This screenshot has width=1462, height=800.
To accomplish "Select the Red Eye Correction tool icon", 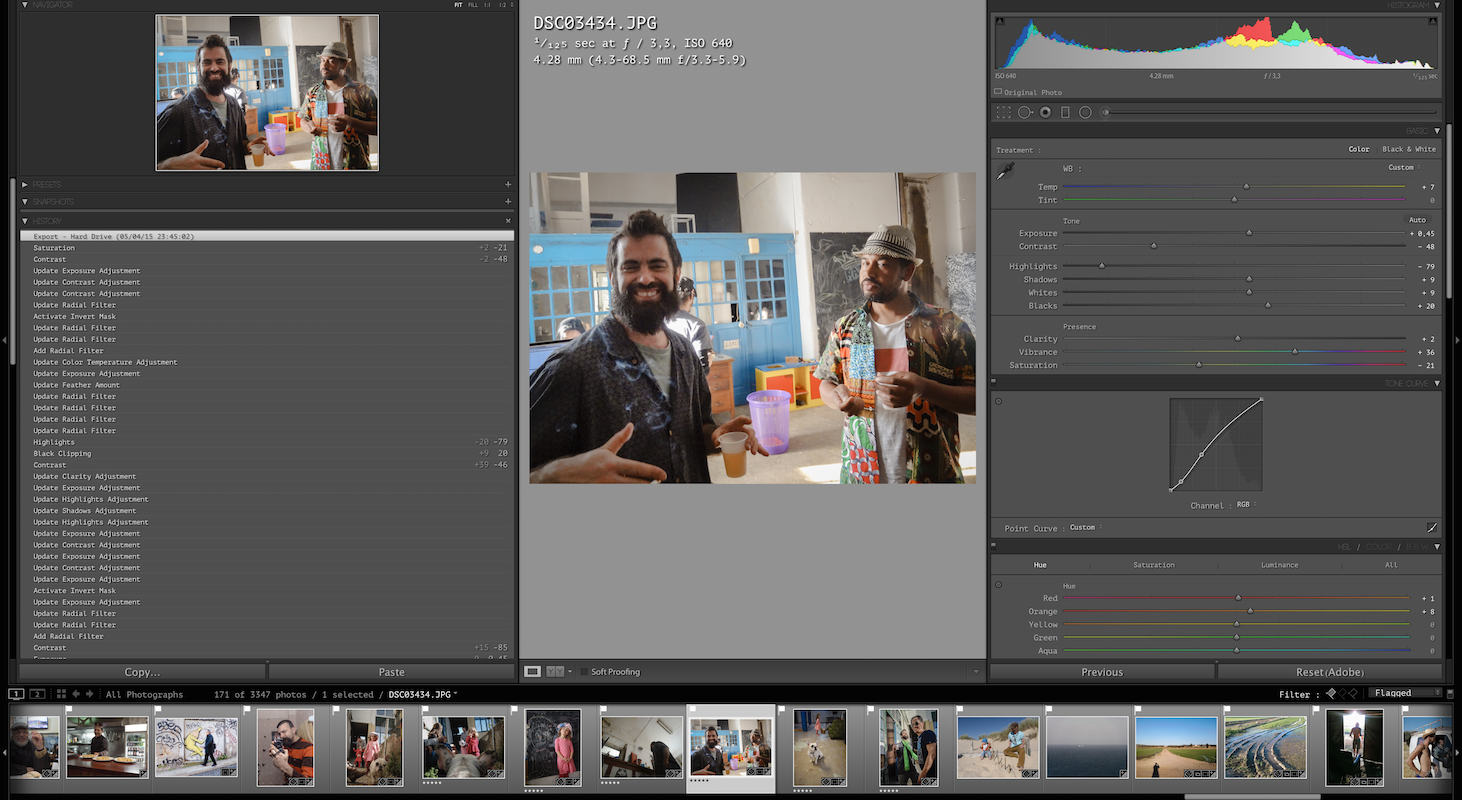I will coord(1045,113).
